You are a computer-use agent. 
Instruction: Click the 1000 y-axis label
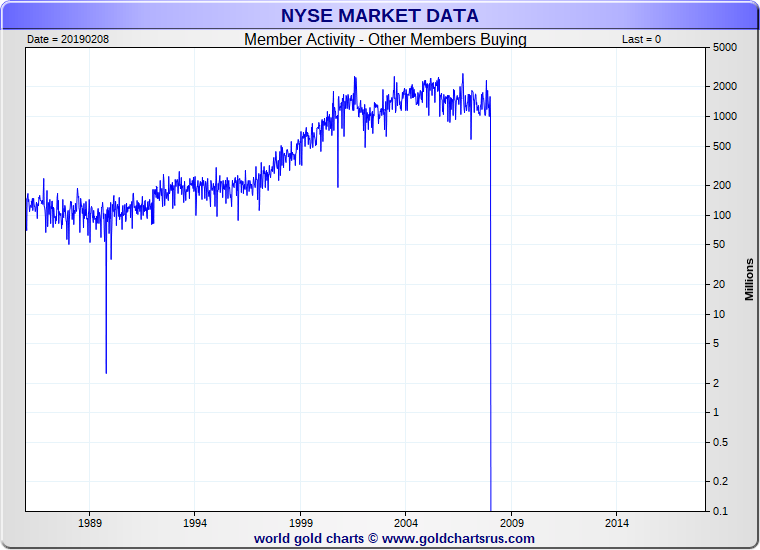click(725, 116)
